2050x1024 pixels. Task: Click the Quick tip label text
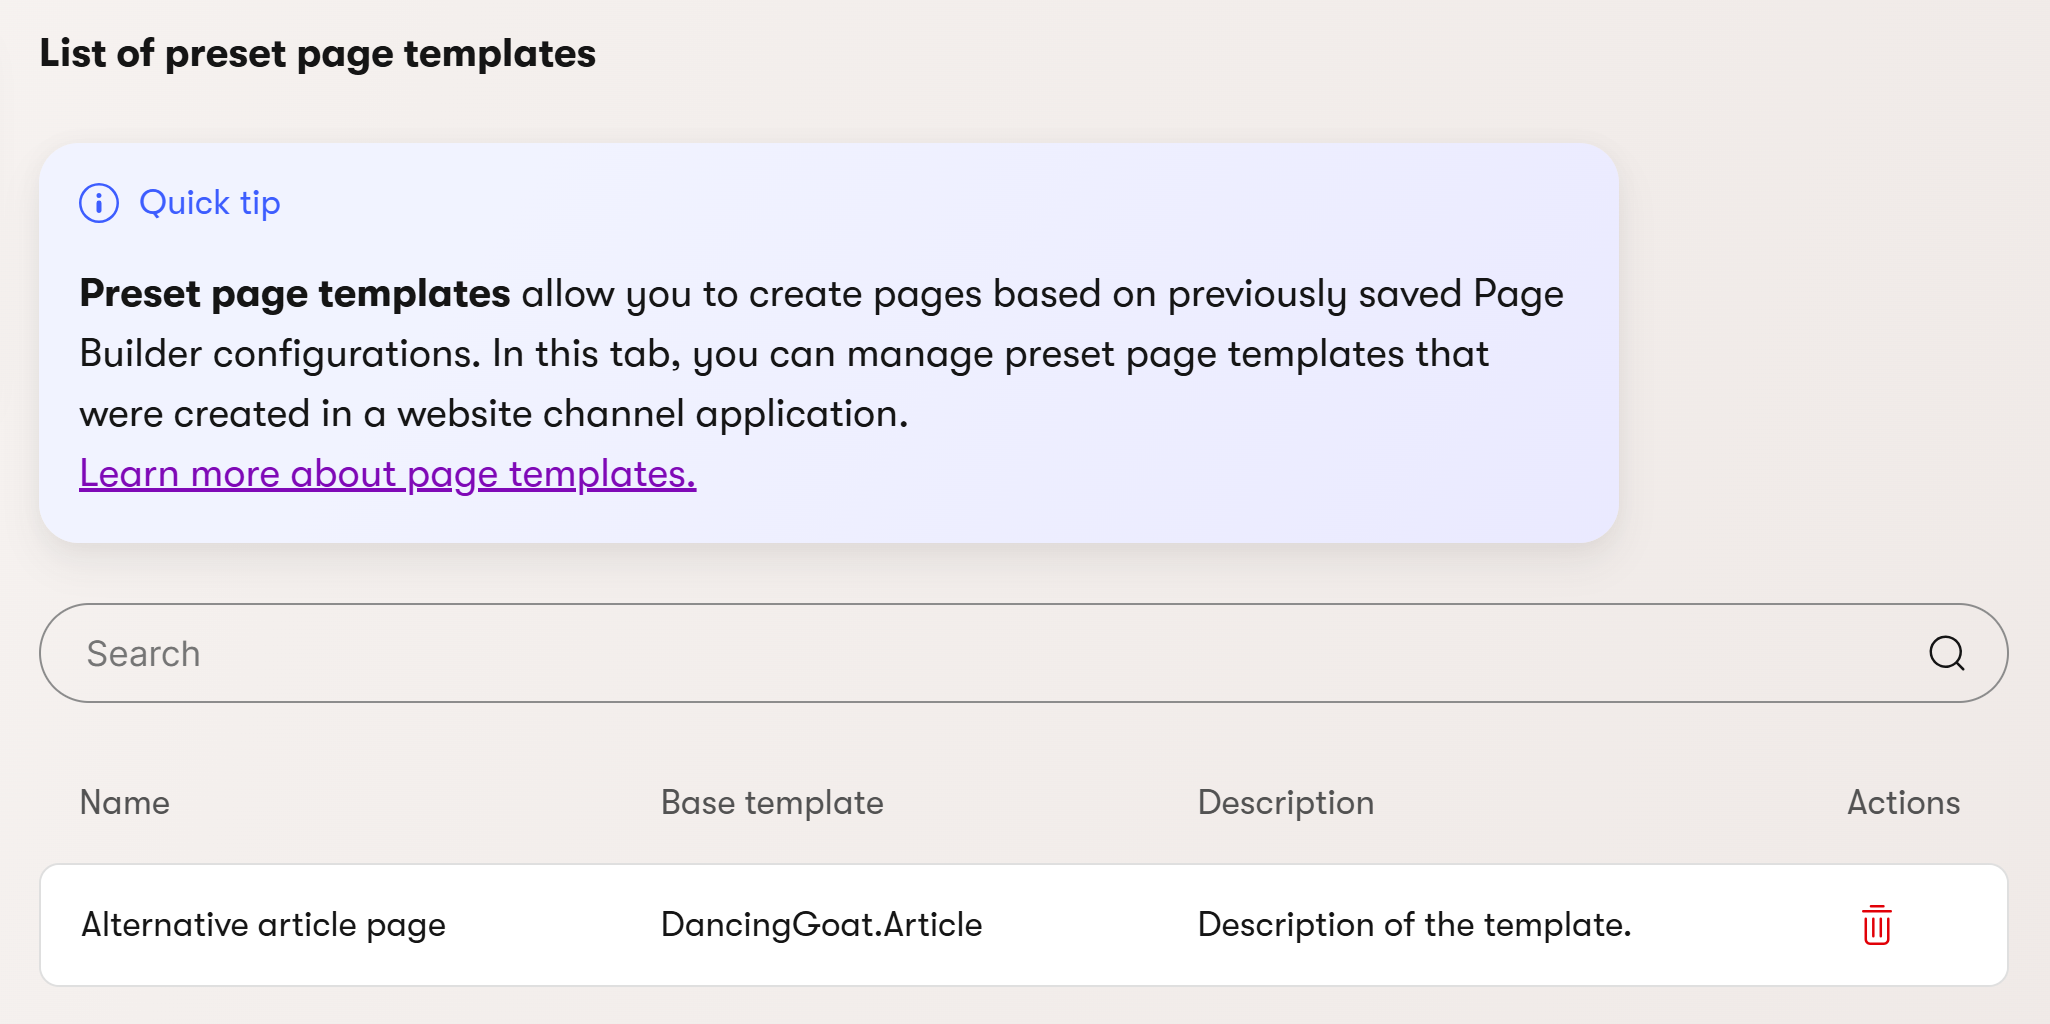pyautogui.click(x=210, y=203)
